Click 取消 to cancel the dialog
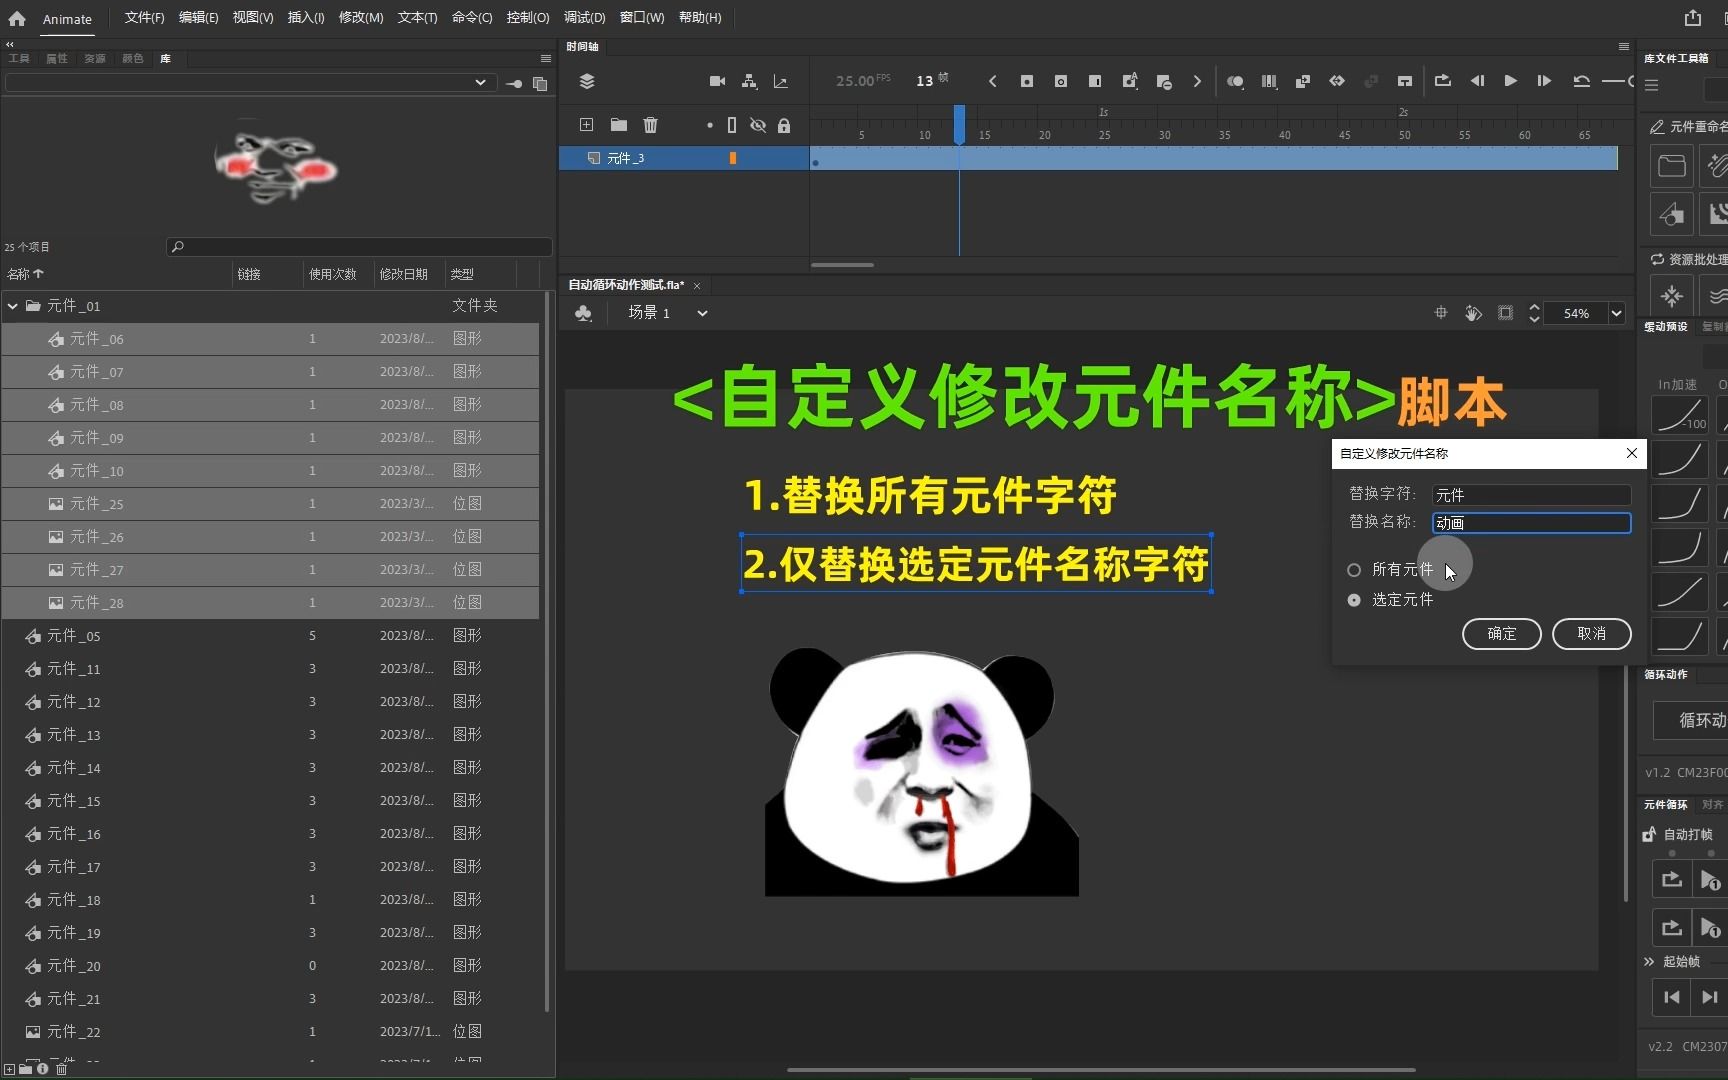 pyautogui.click(x=1590, y=634)
